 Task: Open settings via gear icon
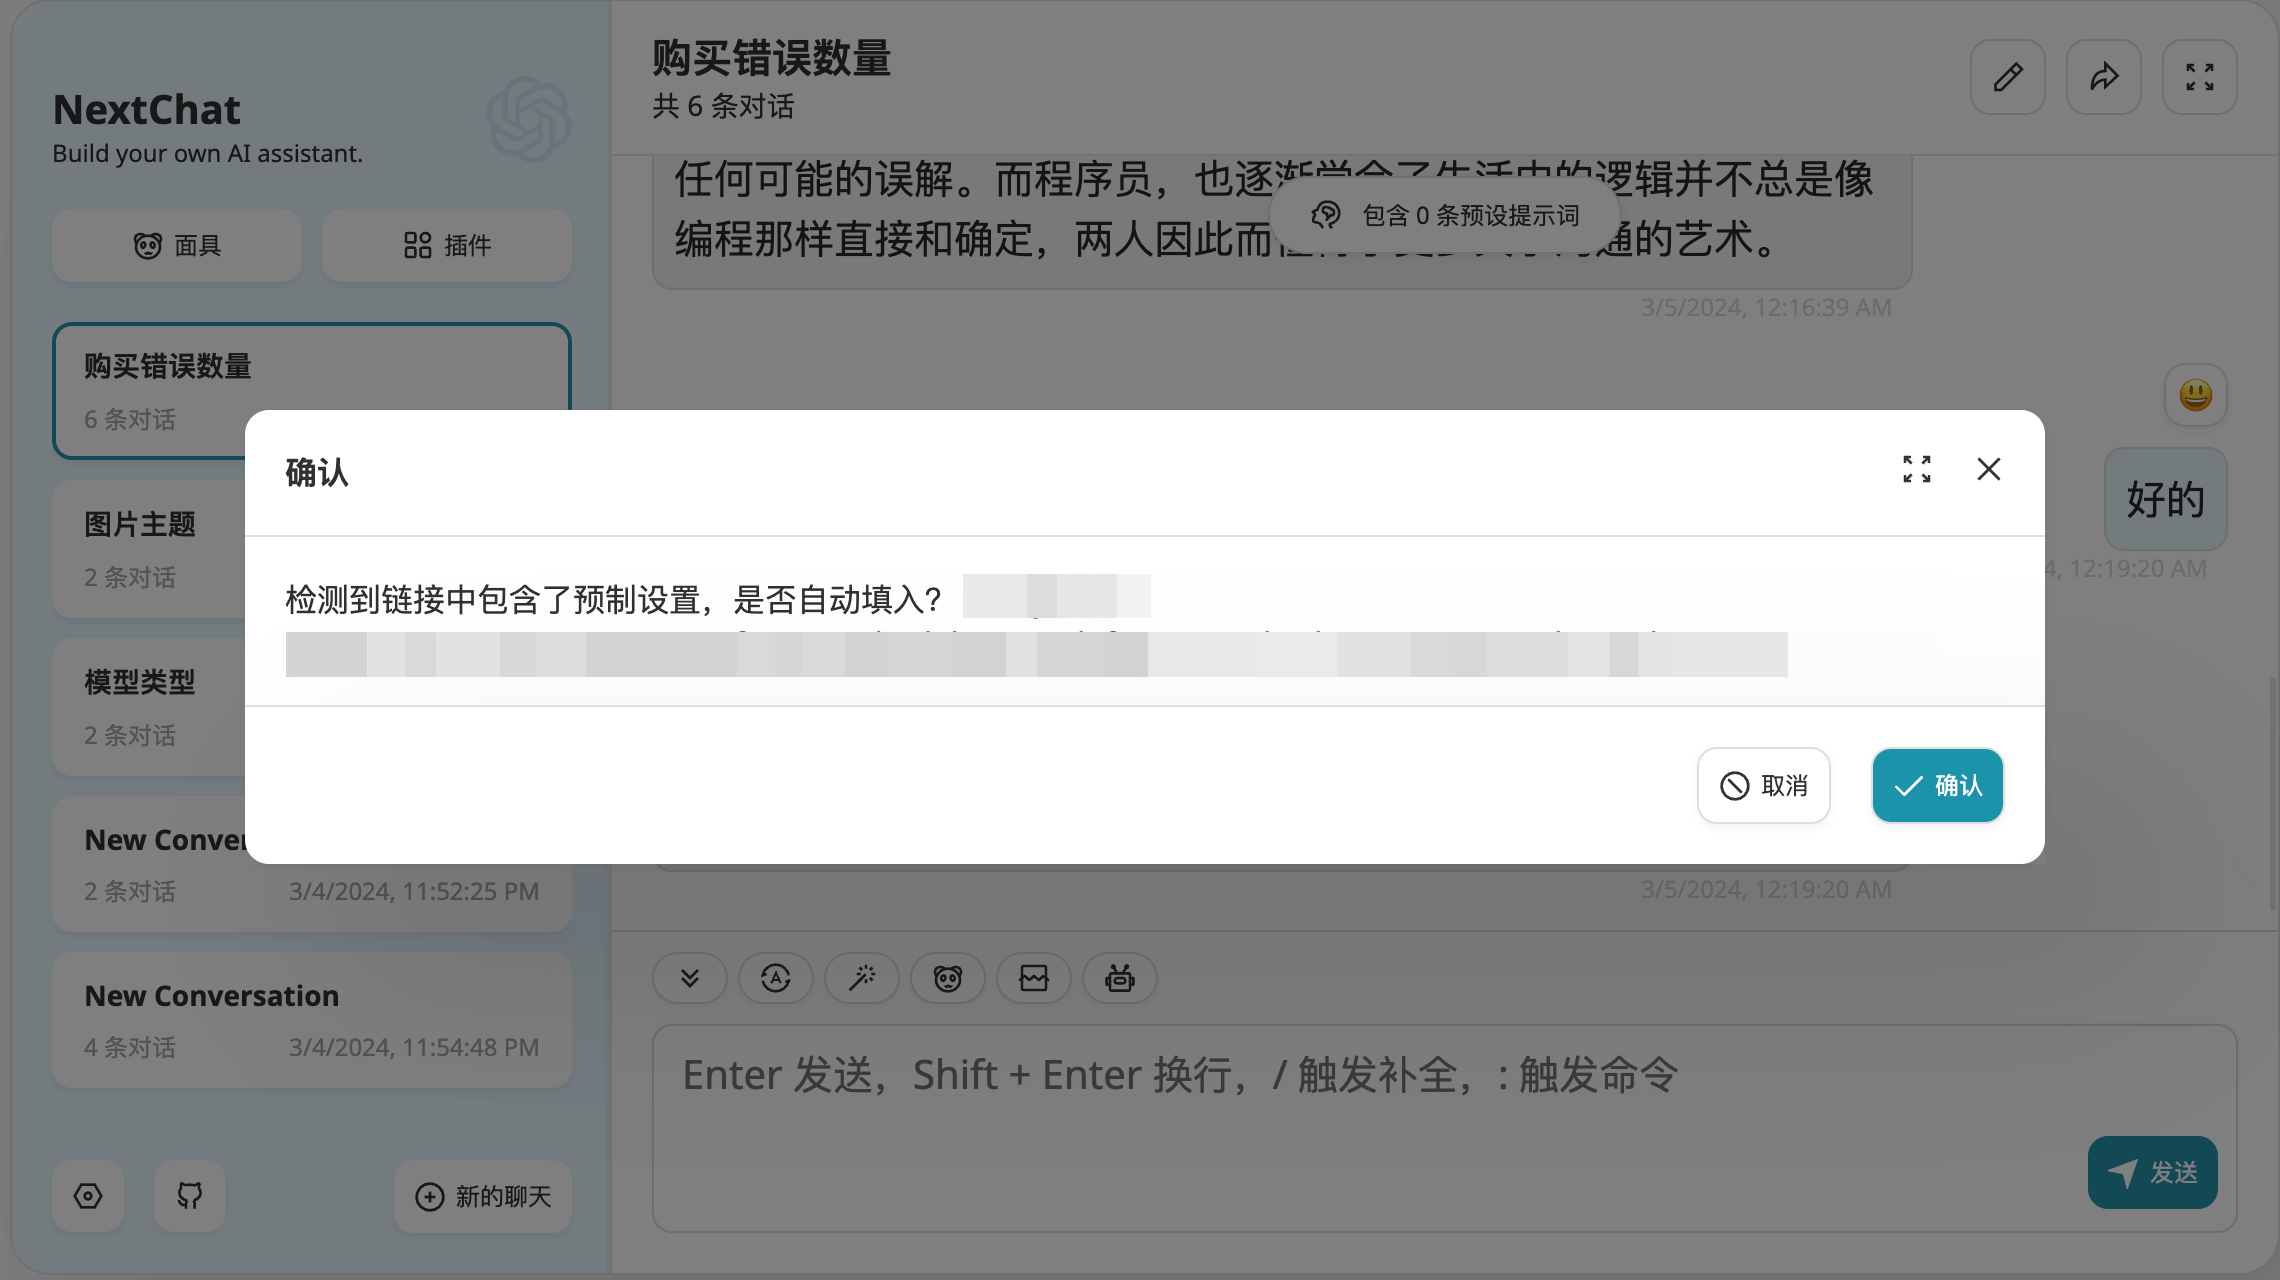coord(88,1196)
